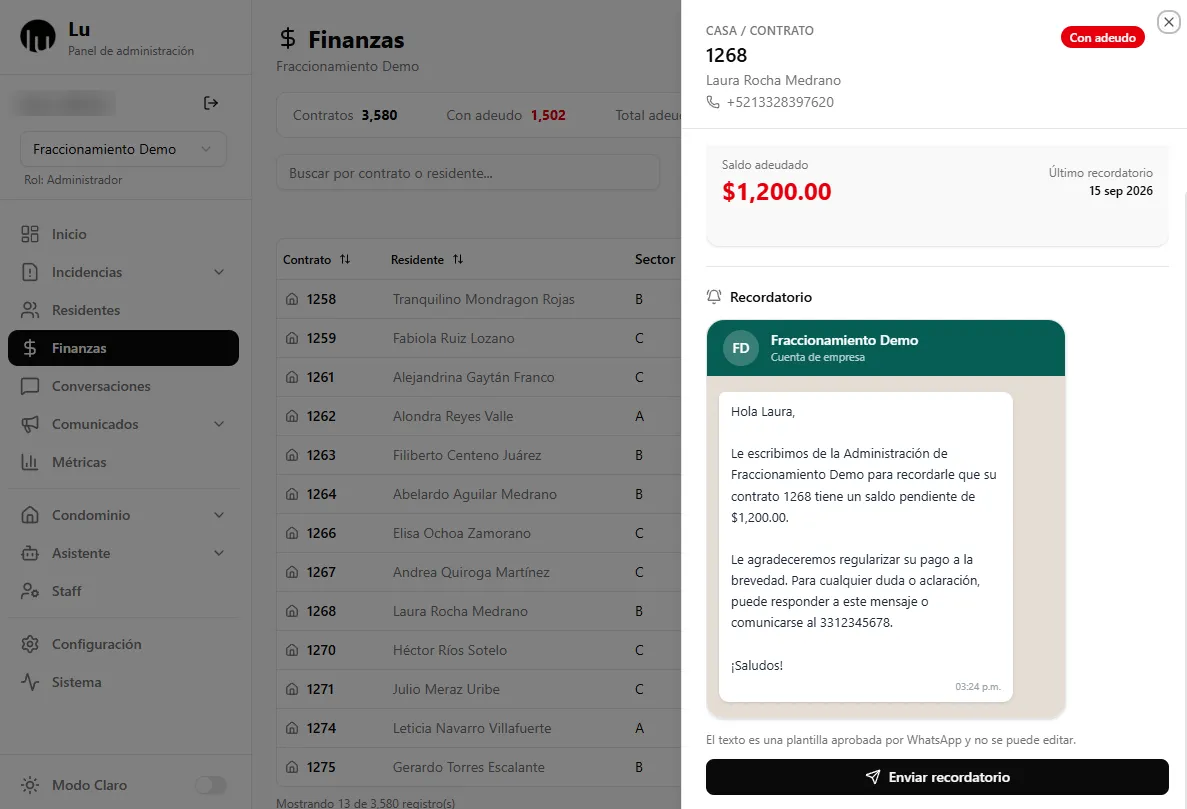Select row Julio Meraz Uribe
This screenshot has height=809, width=1187.
click(478, 689)
